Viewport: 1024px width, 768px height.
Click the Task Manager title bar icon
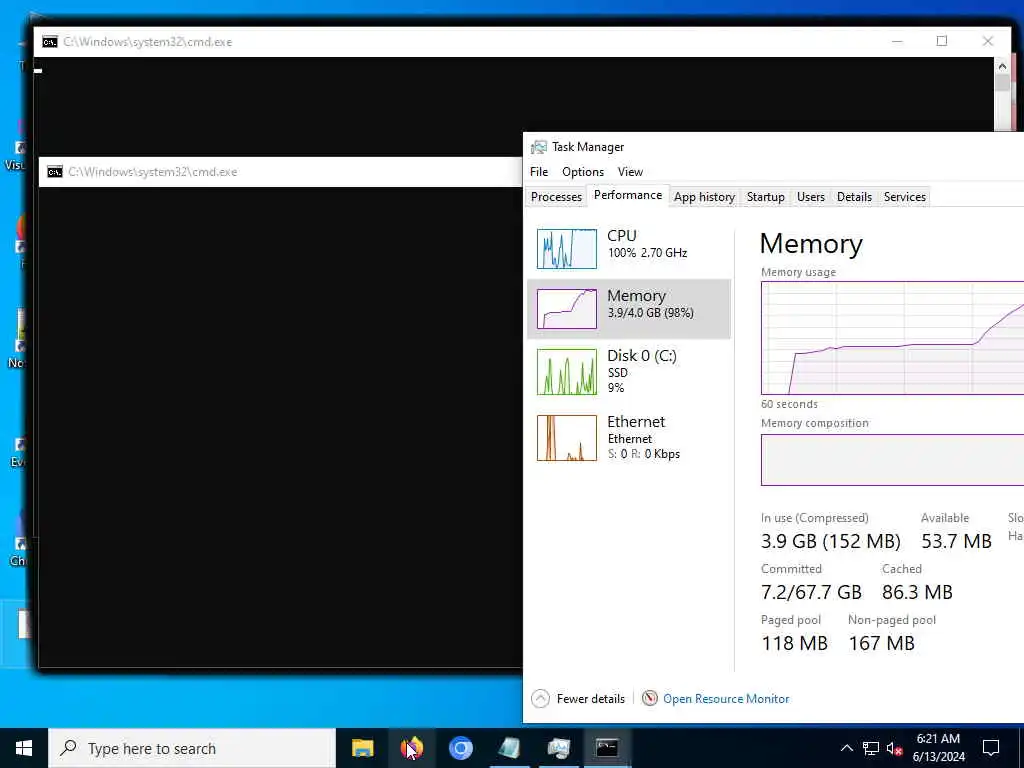538,147
